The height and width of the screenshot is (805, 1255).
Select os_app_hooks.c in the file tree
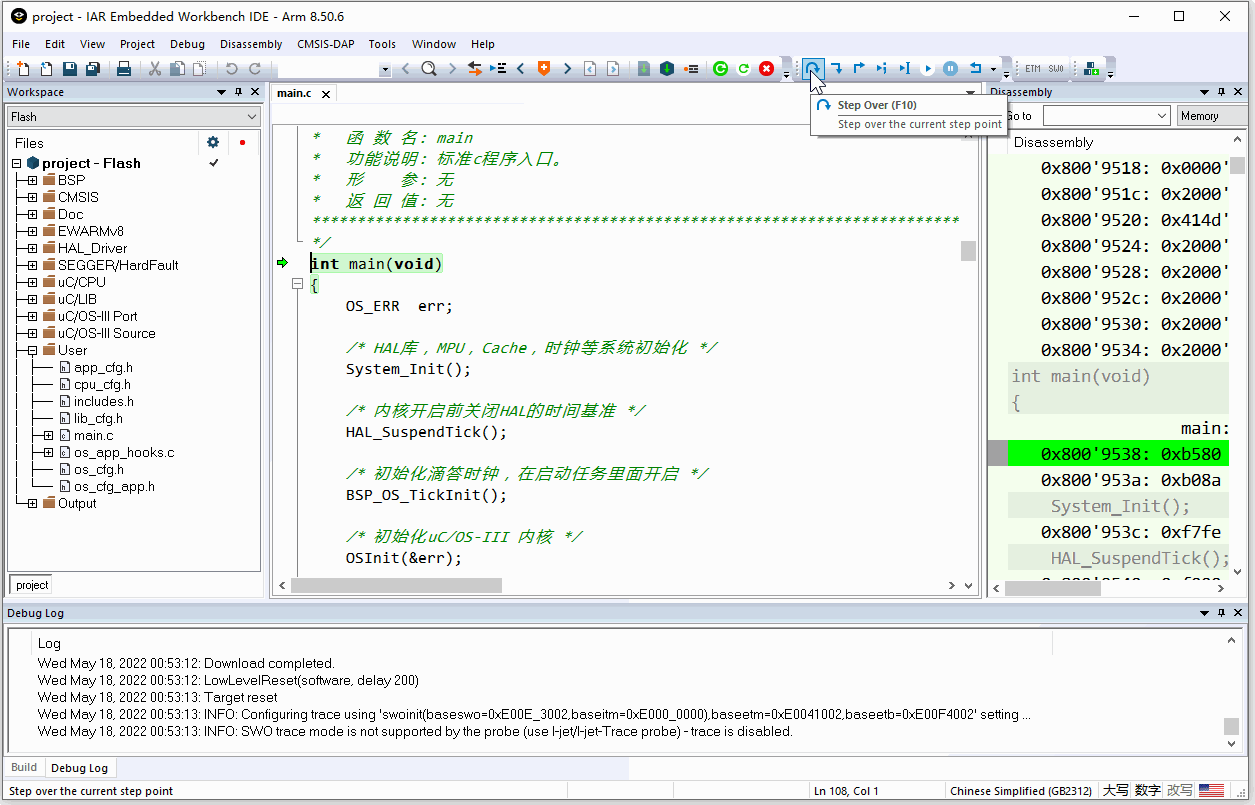[x=124, y=452]
